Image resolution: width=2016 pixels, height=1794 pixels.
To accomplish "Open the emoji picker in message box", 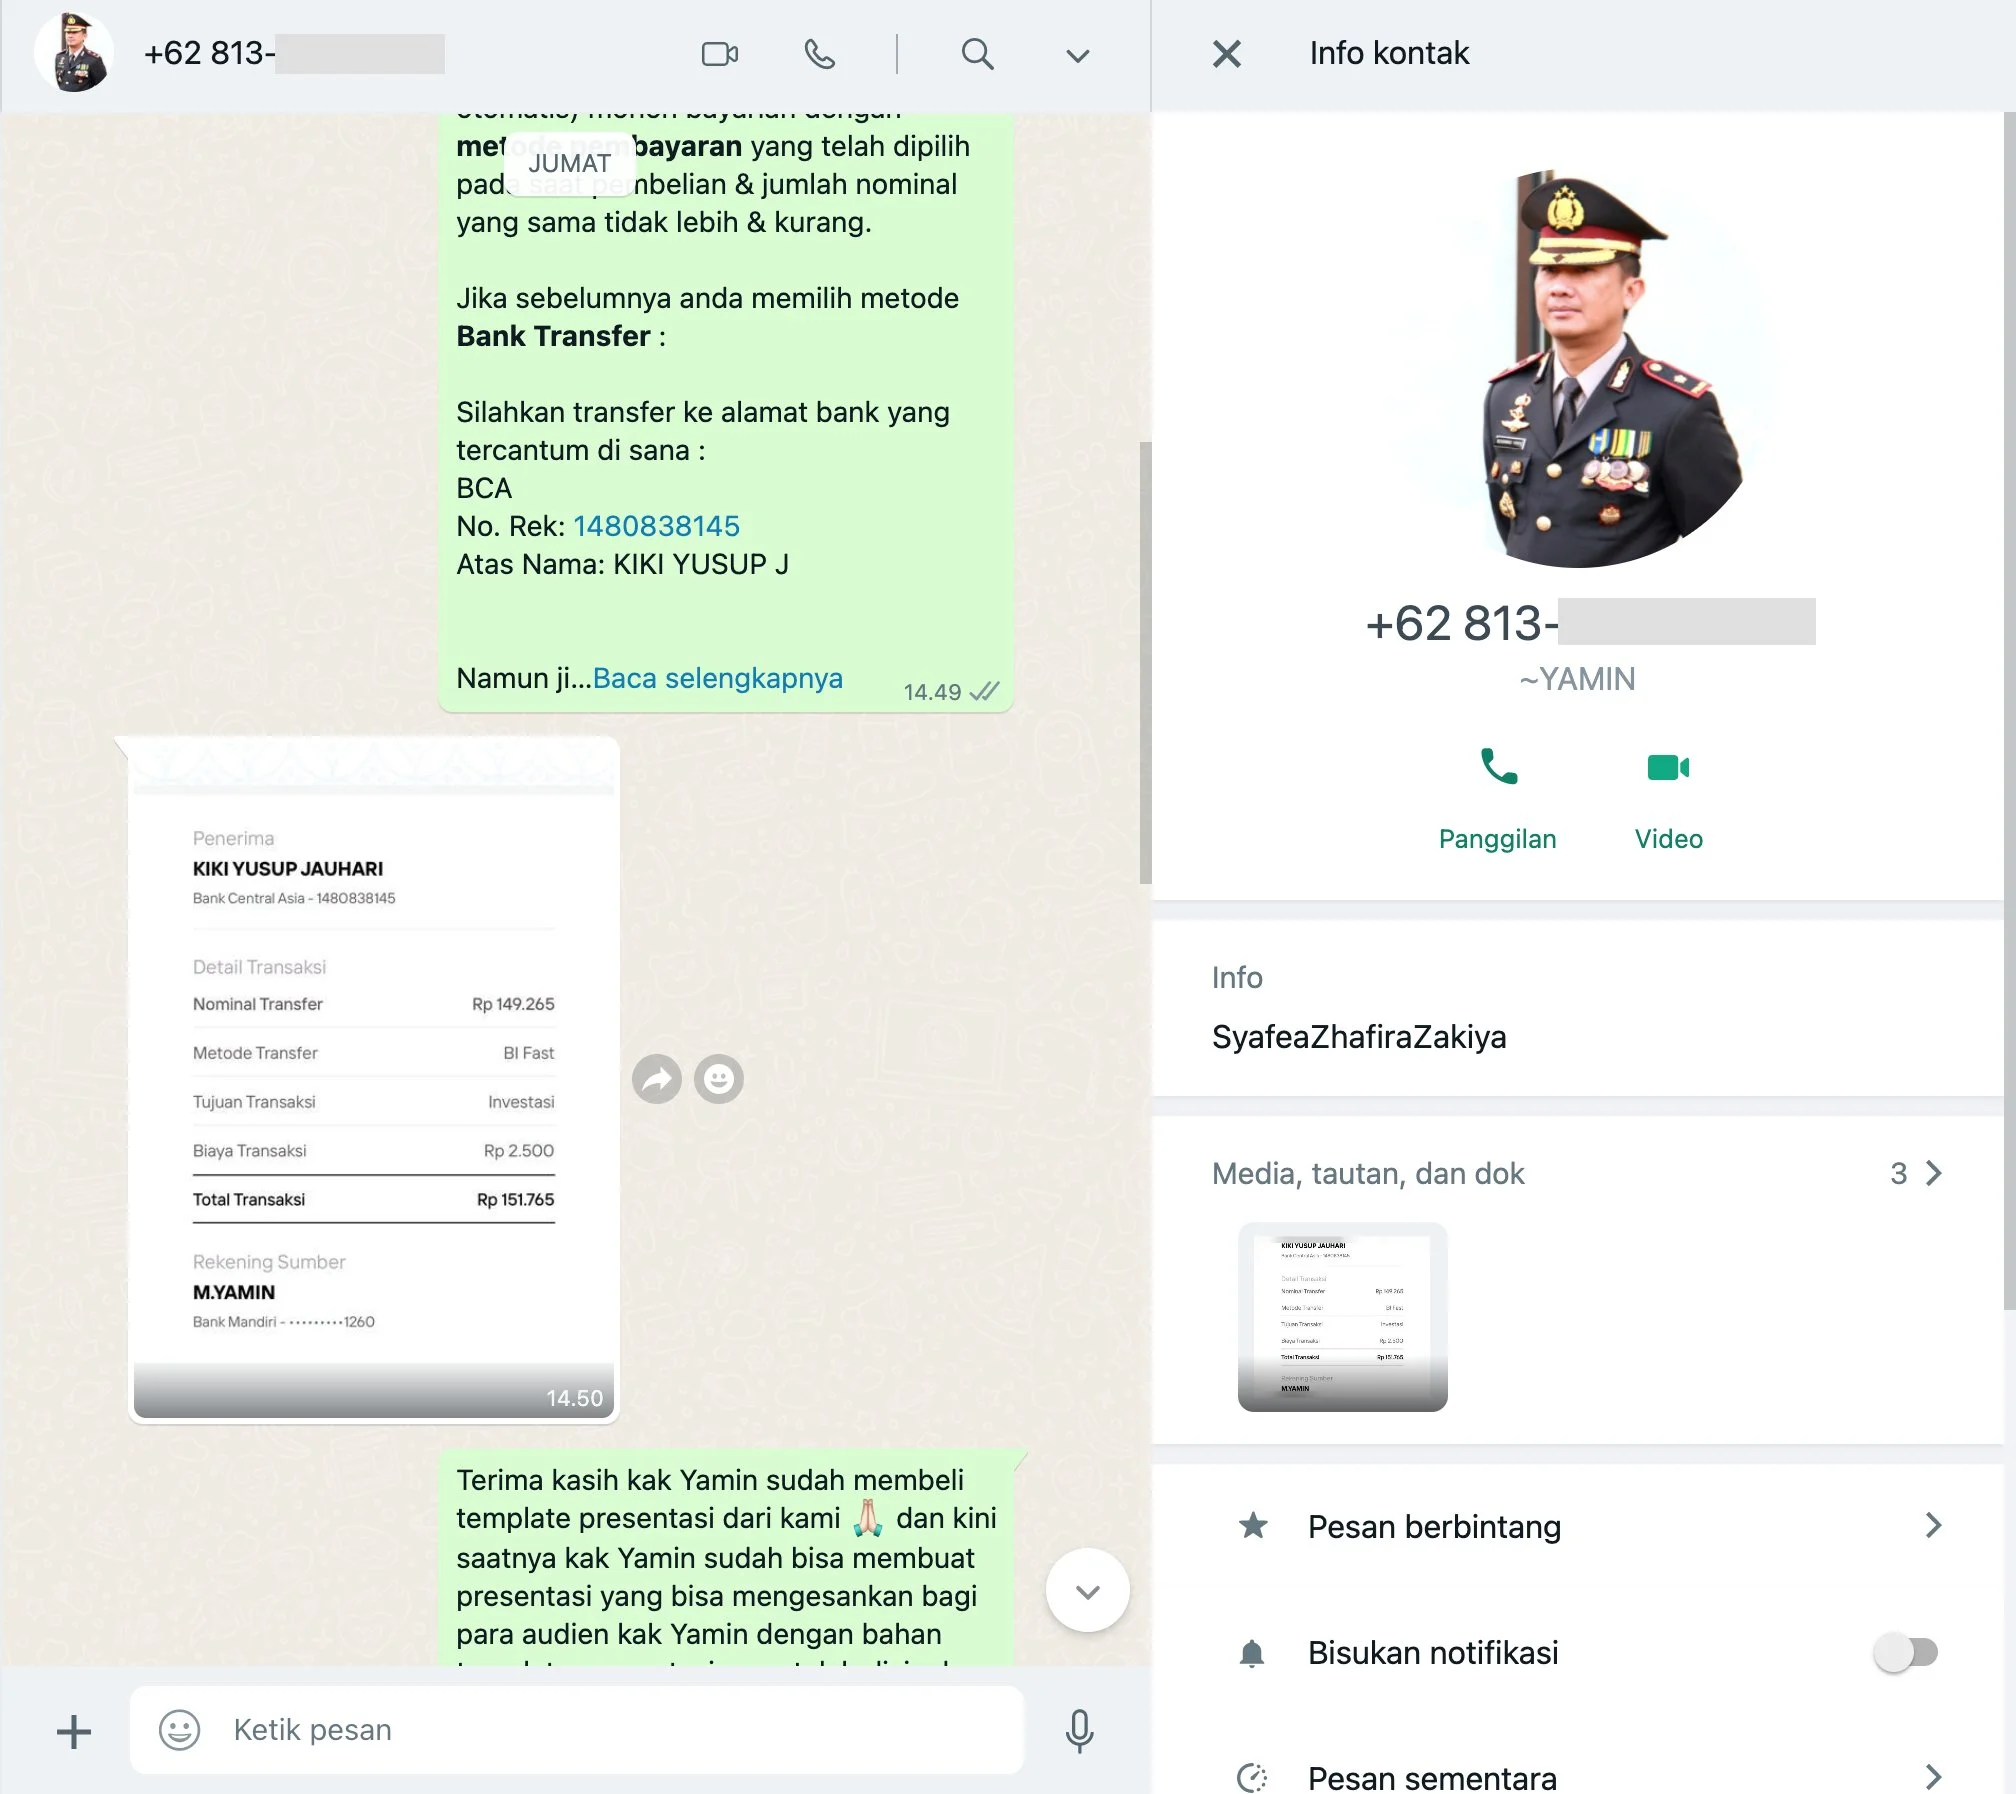I will 180,1729.
